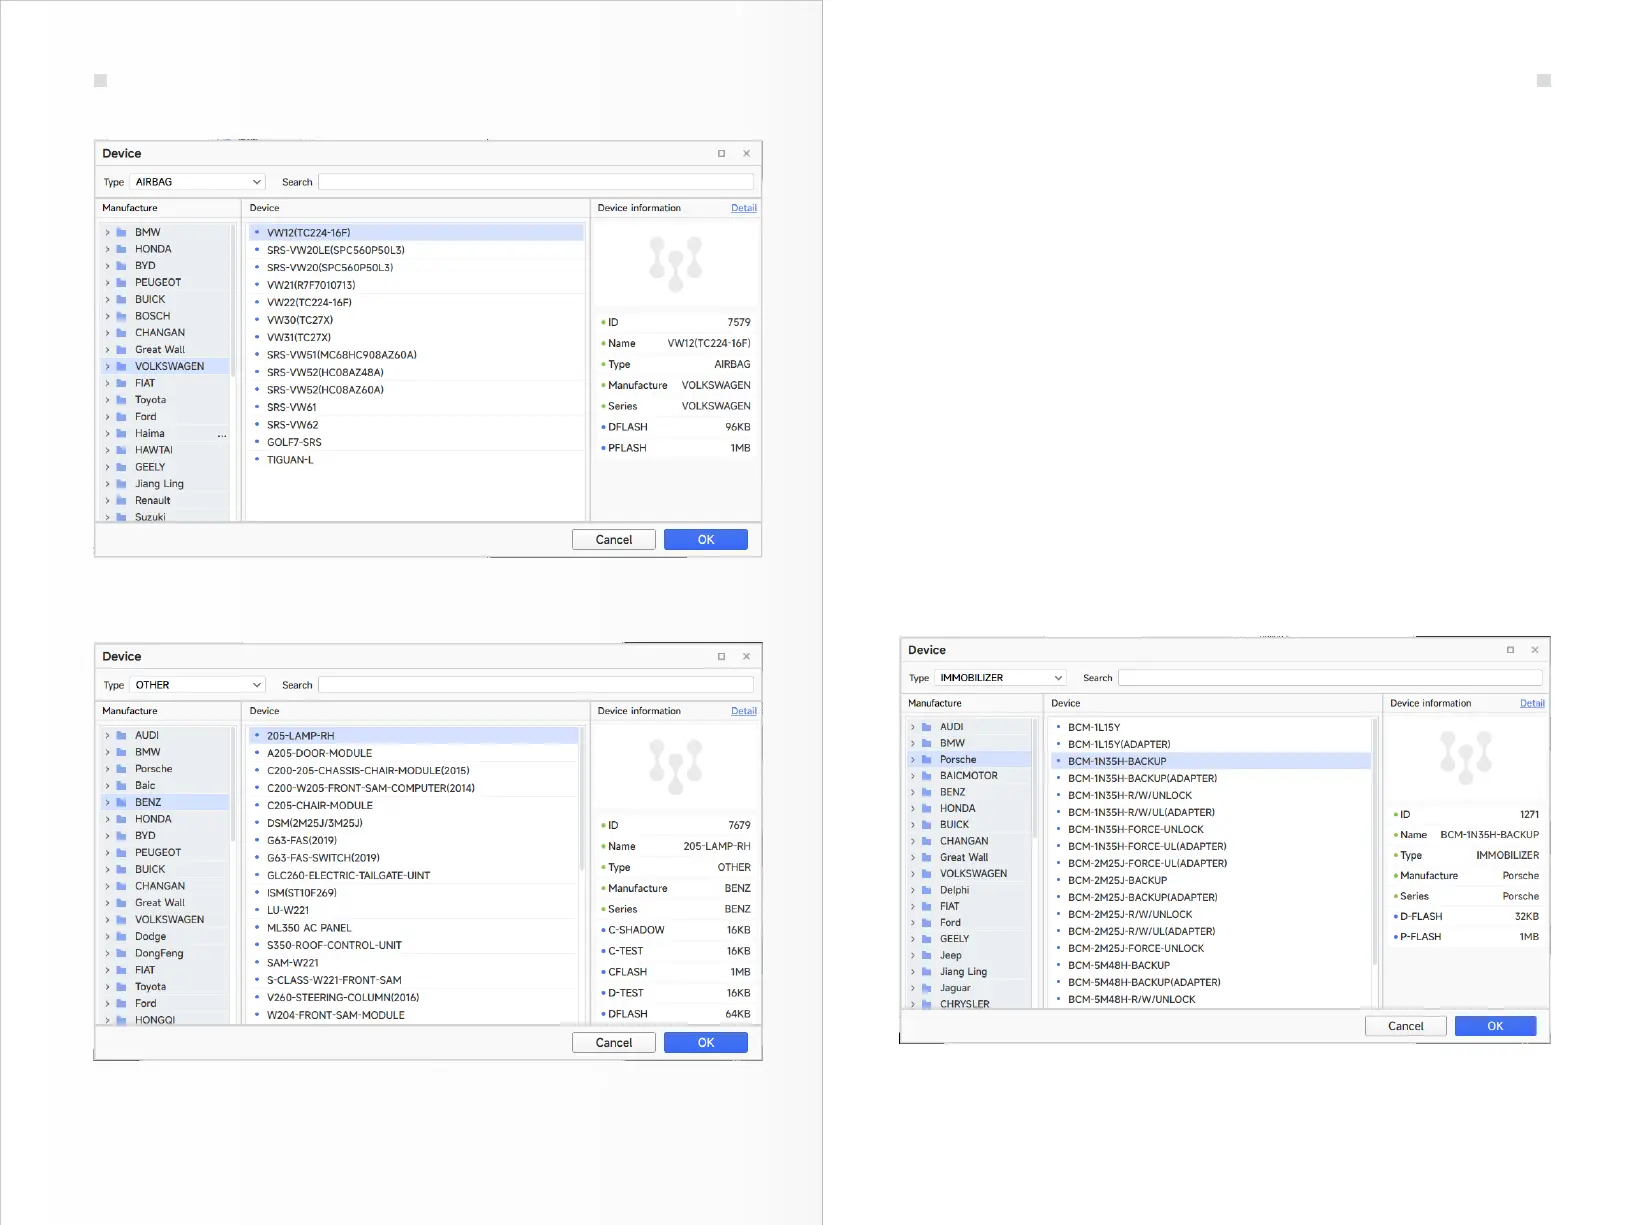Click Search field in AIRBAG Device window
The width and height of the screenshot is (1644, 1225).
coord(536,182)
